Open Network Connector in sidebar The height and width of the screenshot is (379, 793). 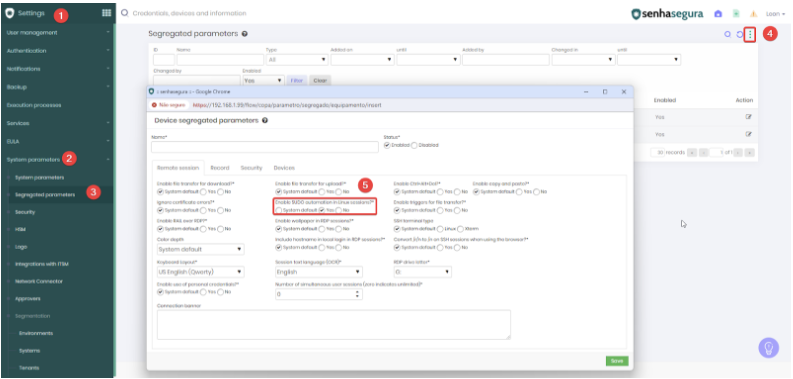[39, 281]
